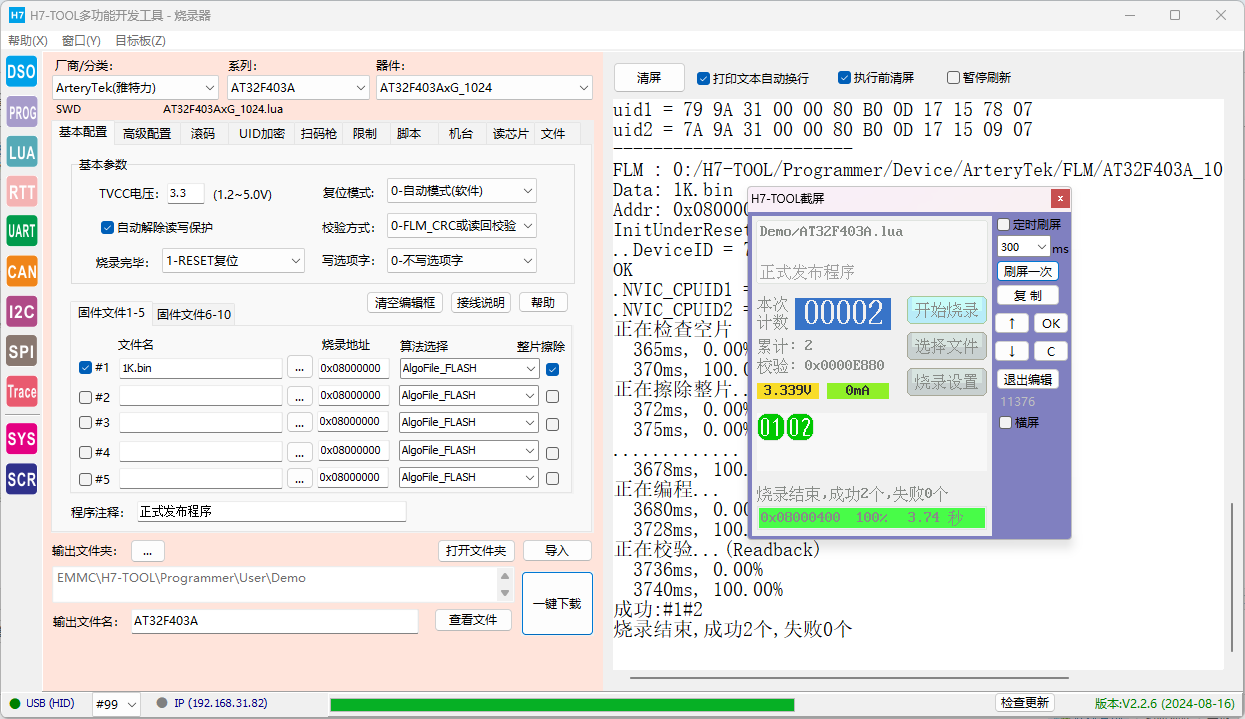Open the #99 device number dropdown
Image resolution: width=1245 pixels, height=719 pixels.
pyautogui.click(x=116, y=704)
